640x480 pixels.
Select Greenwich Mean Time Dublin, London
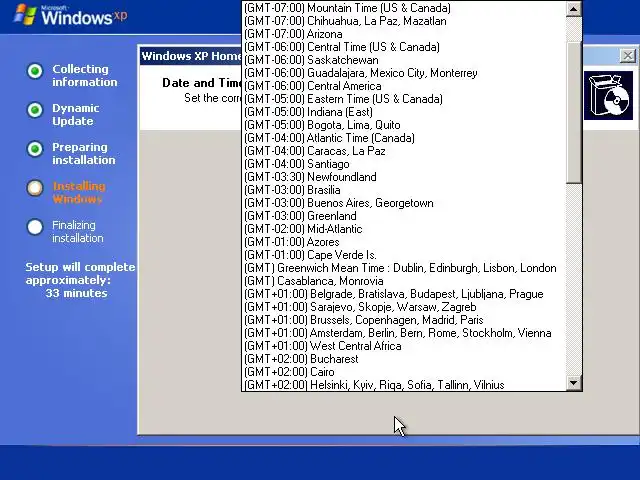point(404,268)
